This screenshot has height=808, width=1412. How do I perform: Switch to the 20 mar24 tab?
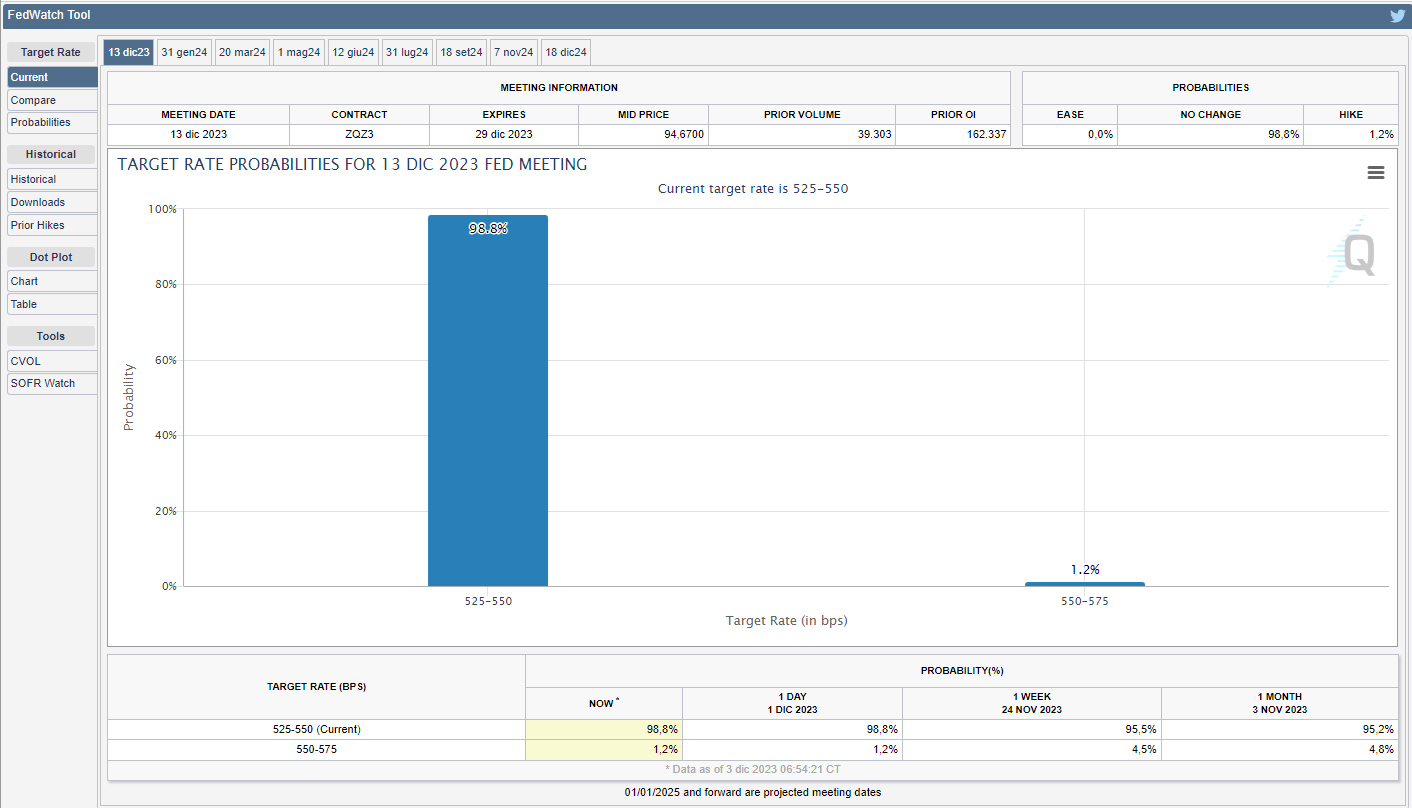click(242, 52)
